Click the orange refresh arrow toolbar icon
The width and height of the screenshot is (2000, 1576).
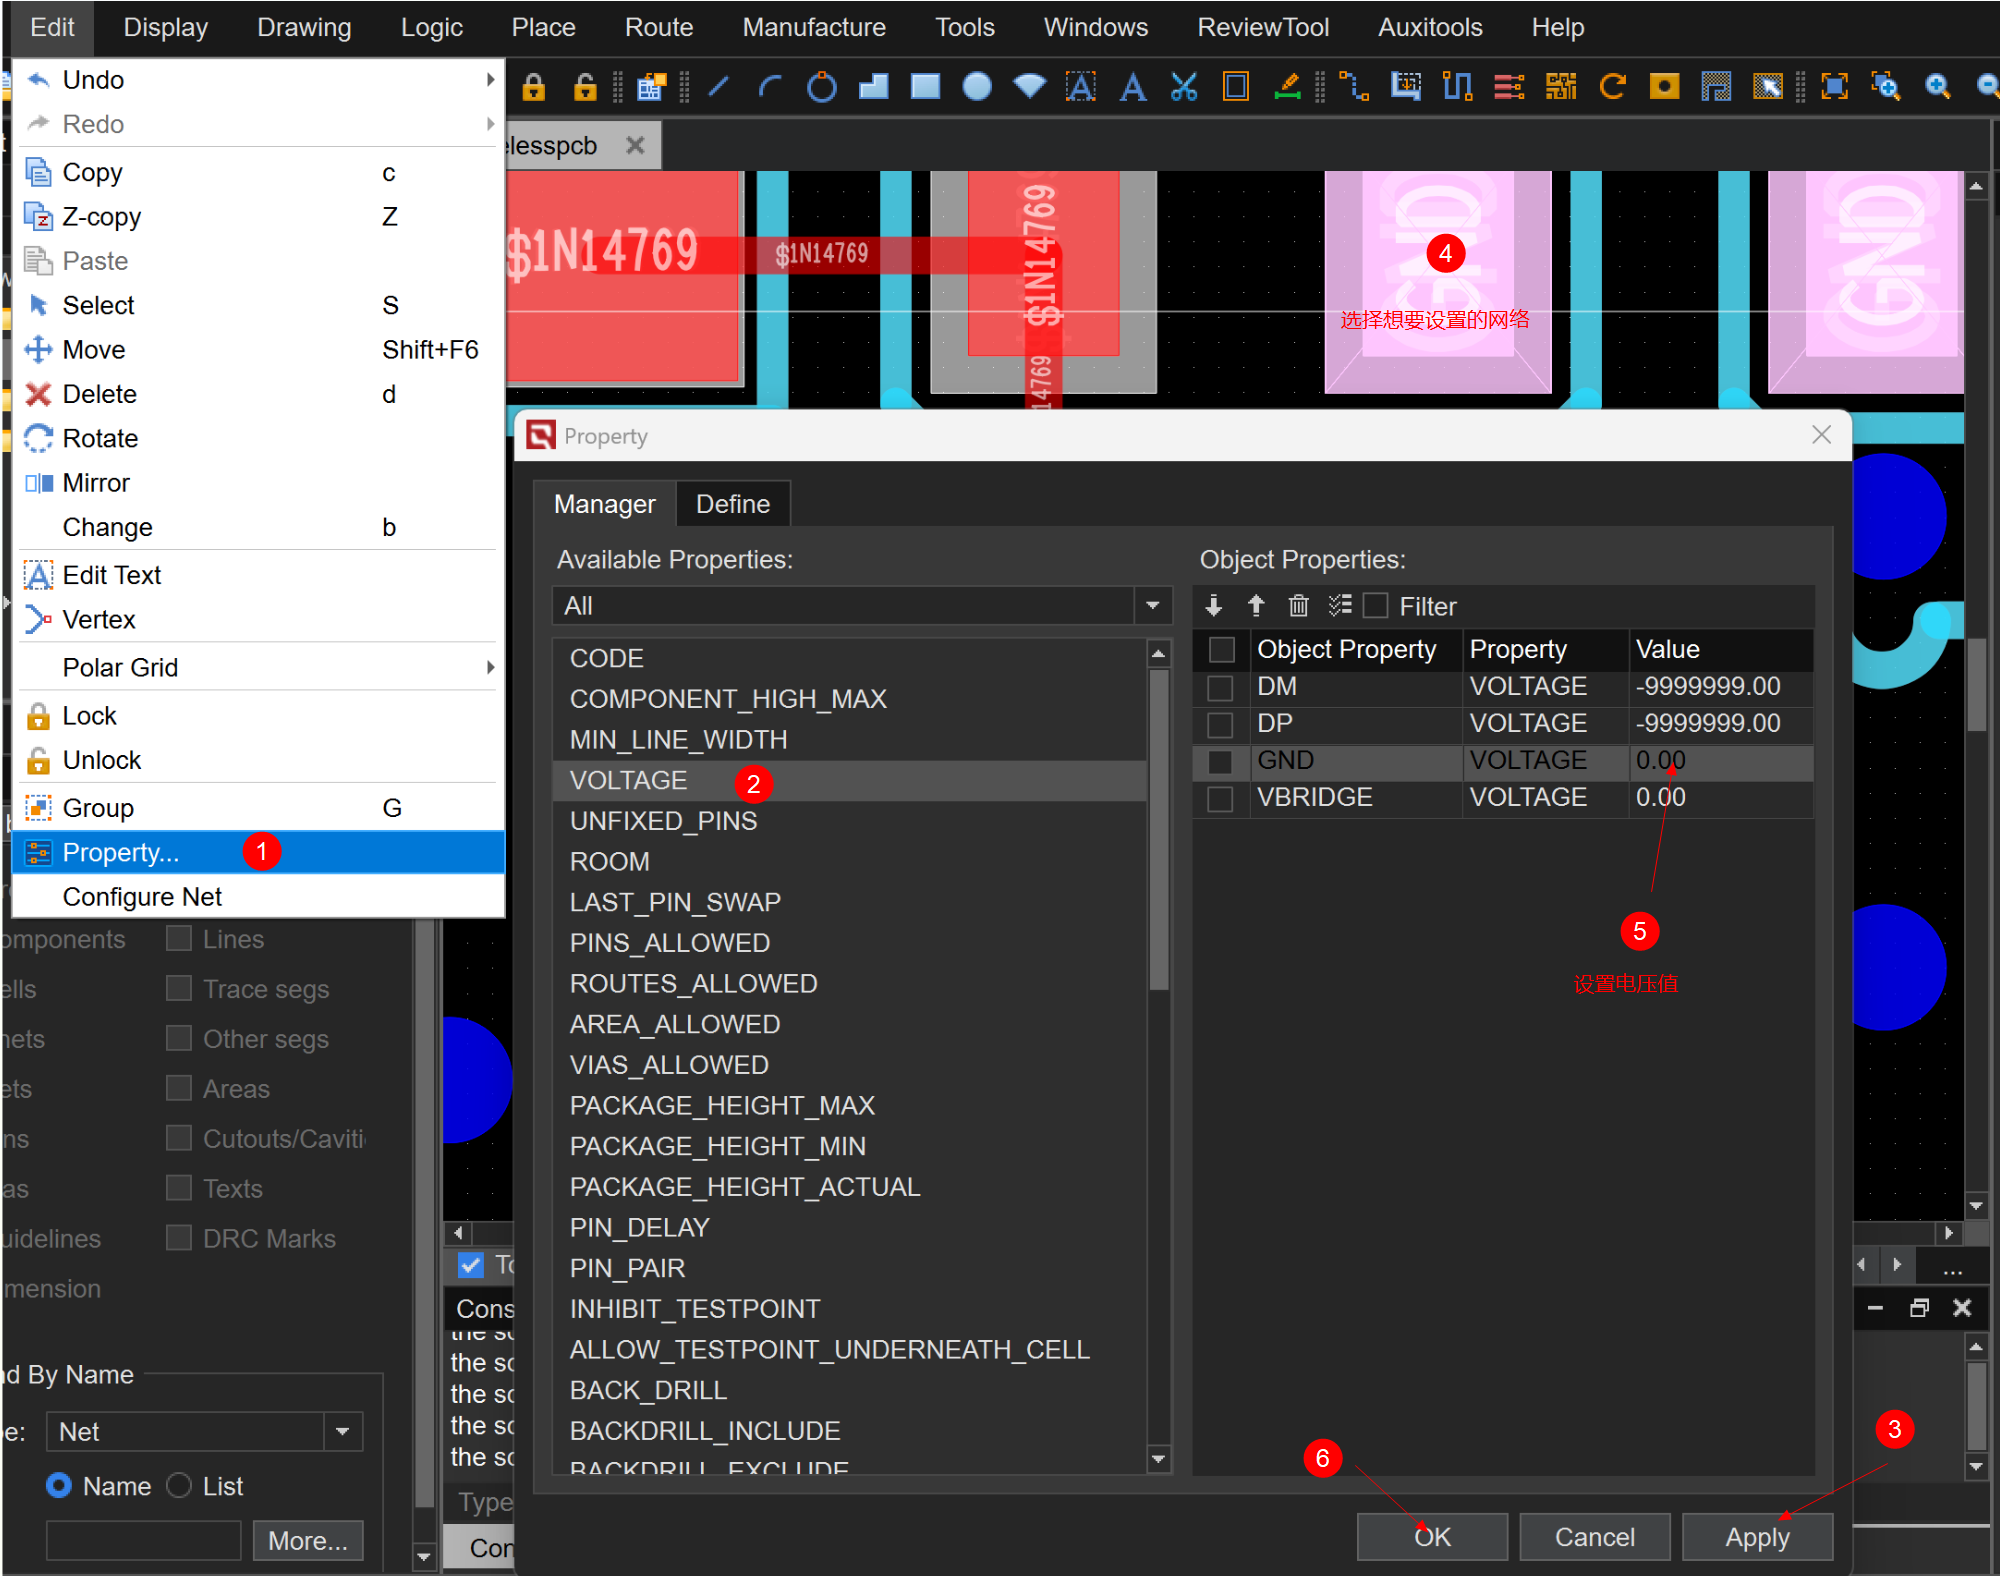(1612, 88)
